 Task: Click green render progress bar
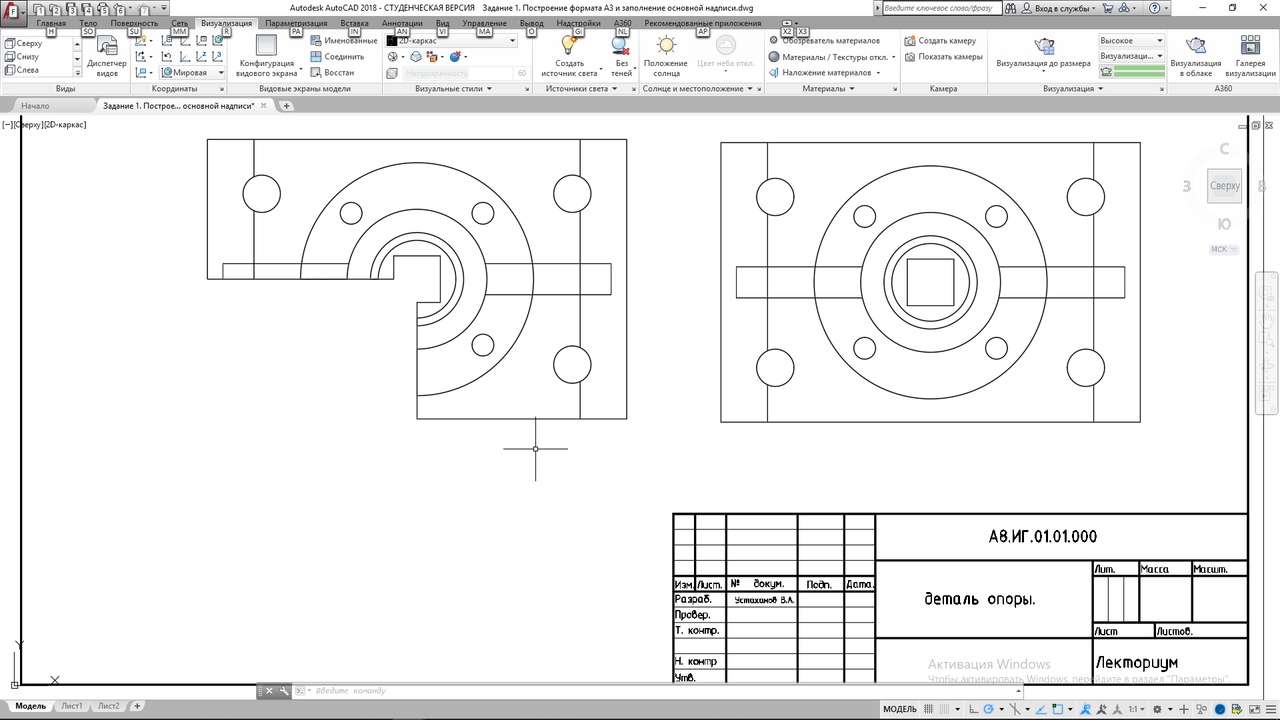1139,72
